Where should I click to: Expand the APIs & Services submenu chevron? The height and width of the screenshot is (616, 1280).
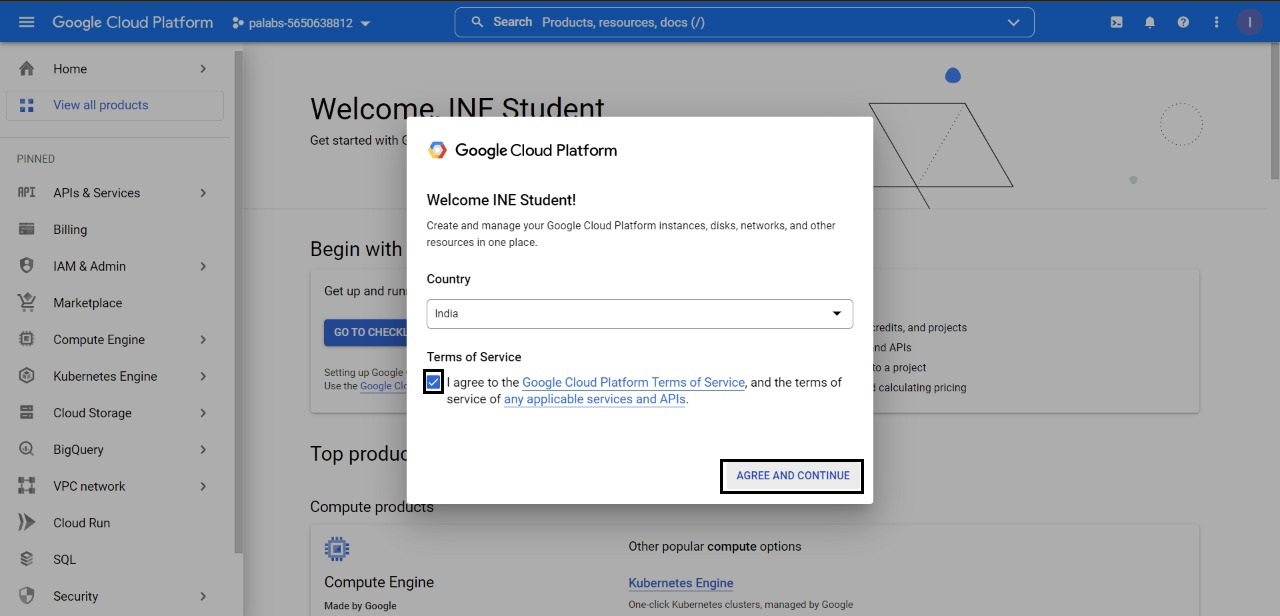(203, 193)
